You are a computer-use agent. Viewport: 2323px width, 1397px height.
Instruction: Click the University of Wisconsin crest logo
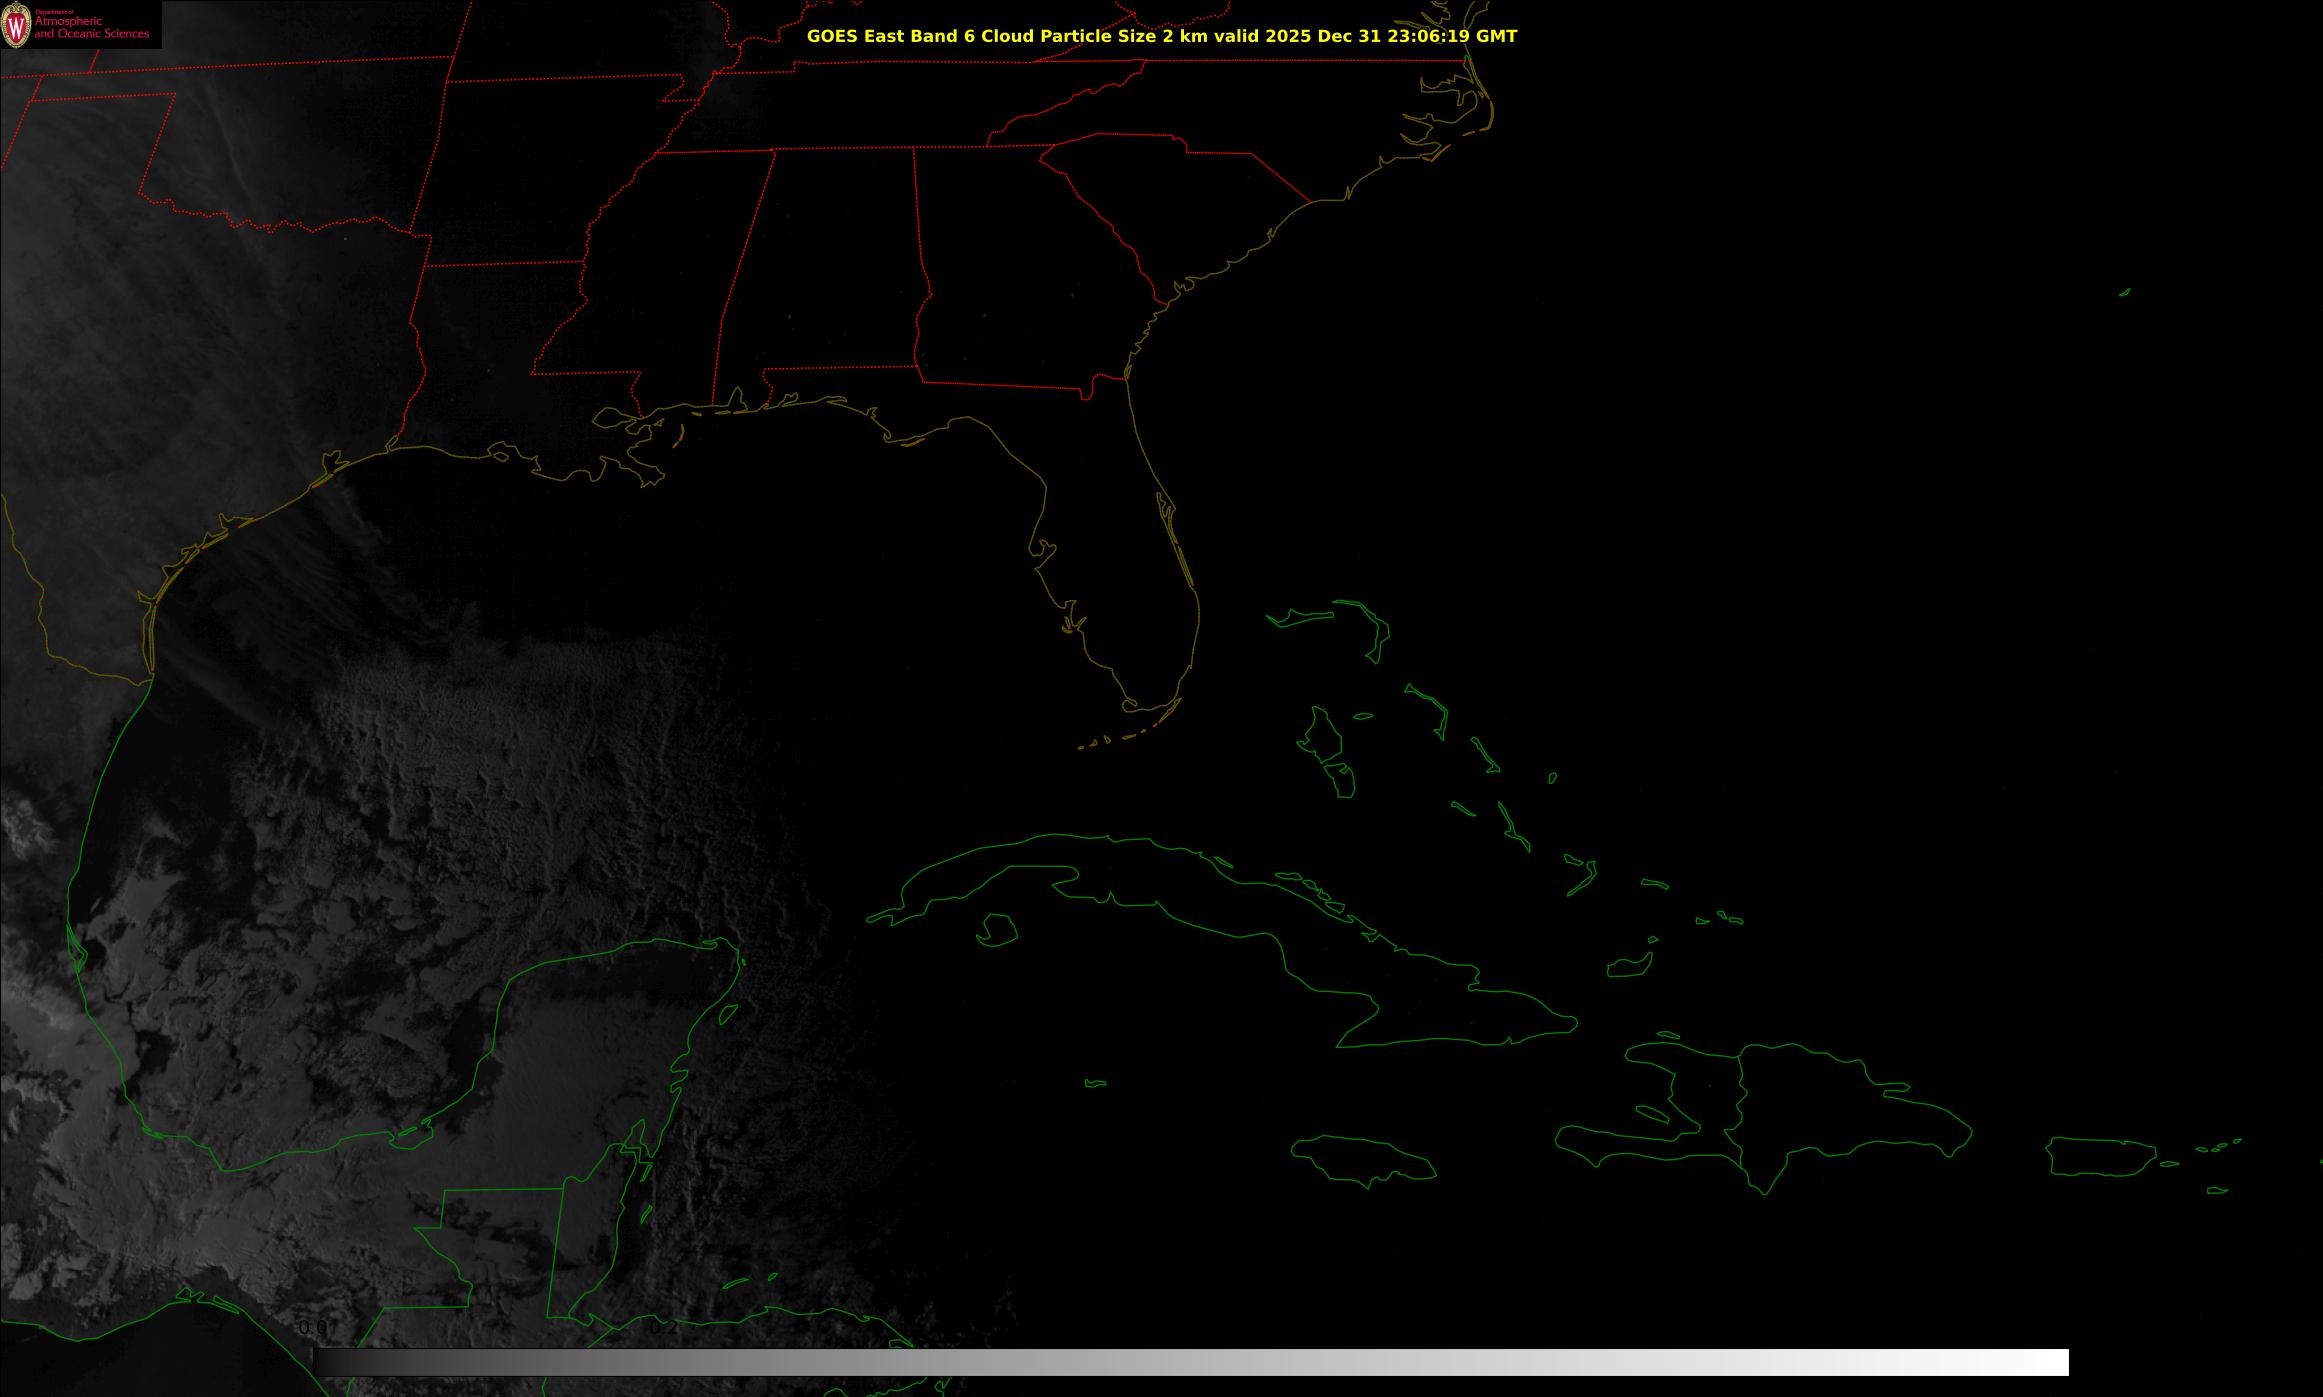coord(16,24)
